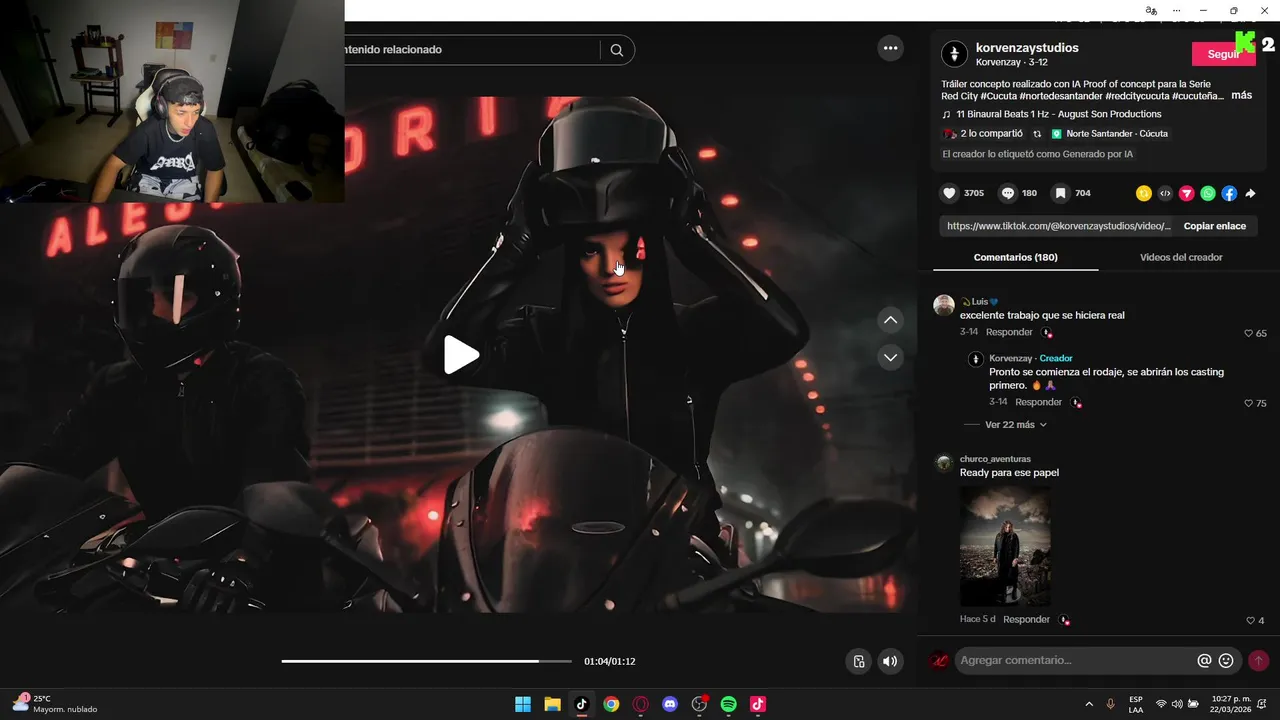Open File Explorer from taskbar
Viewport: 1280px width, 720px height.
point(552,704)
